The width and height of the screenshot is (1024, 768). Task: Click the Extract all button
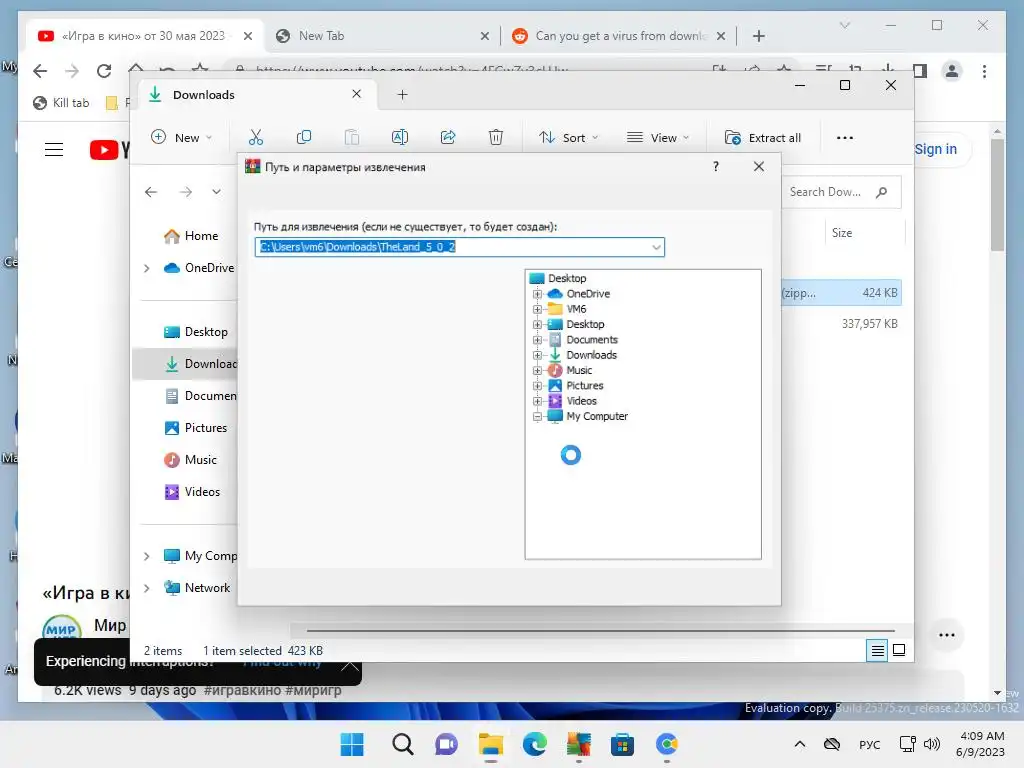click(763, 138)
